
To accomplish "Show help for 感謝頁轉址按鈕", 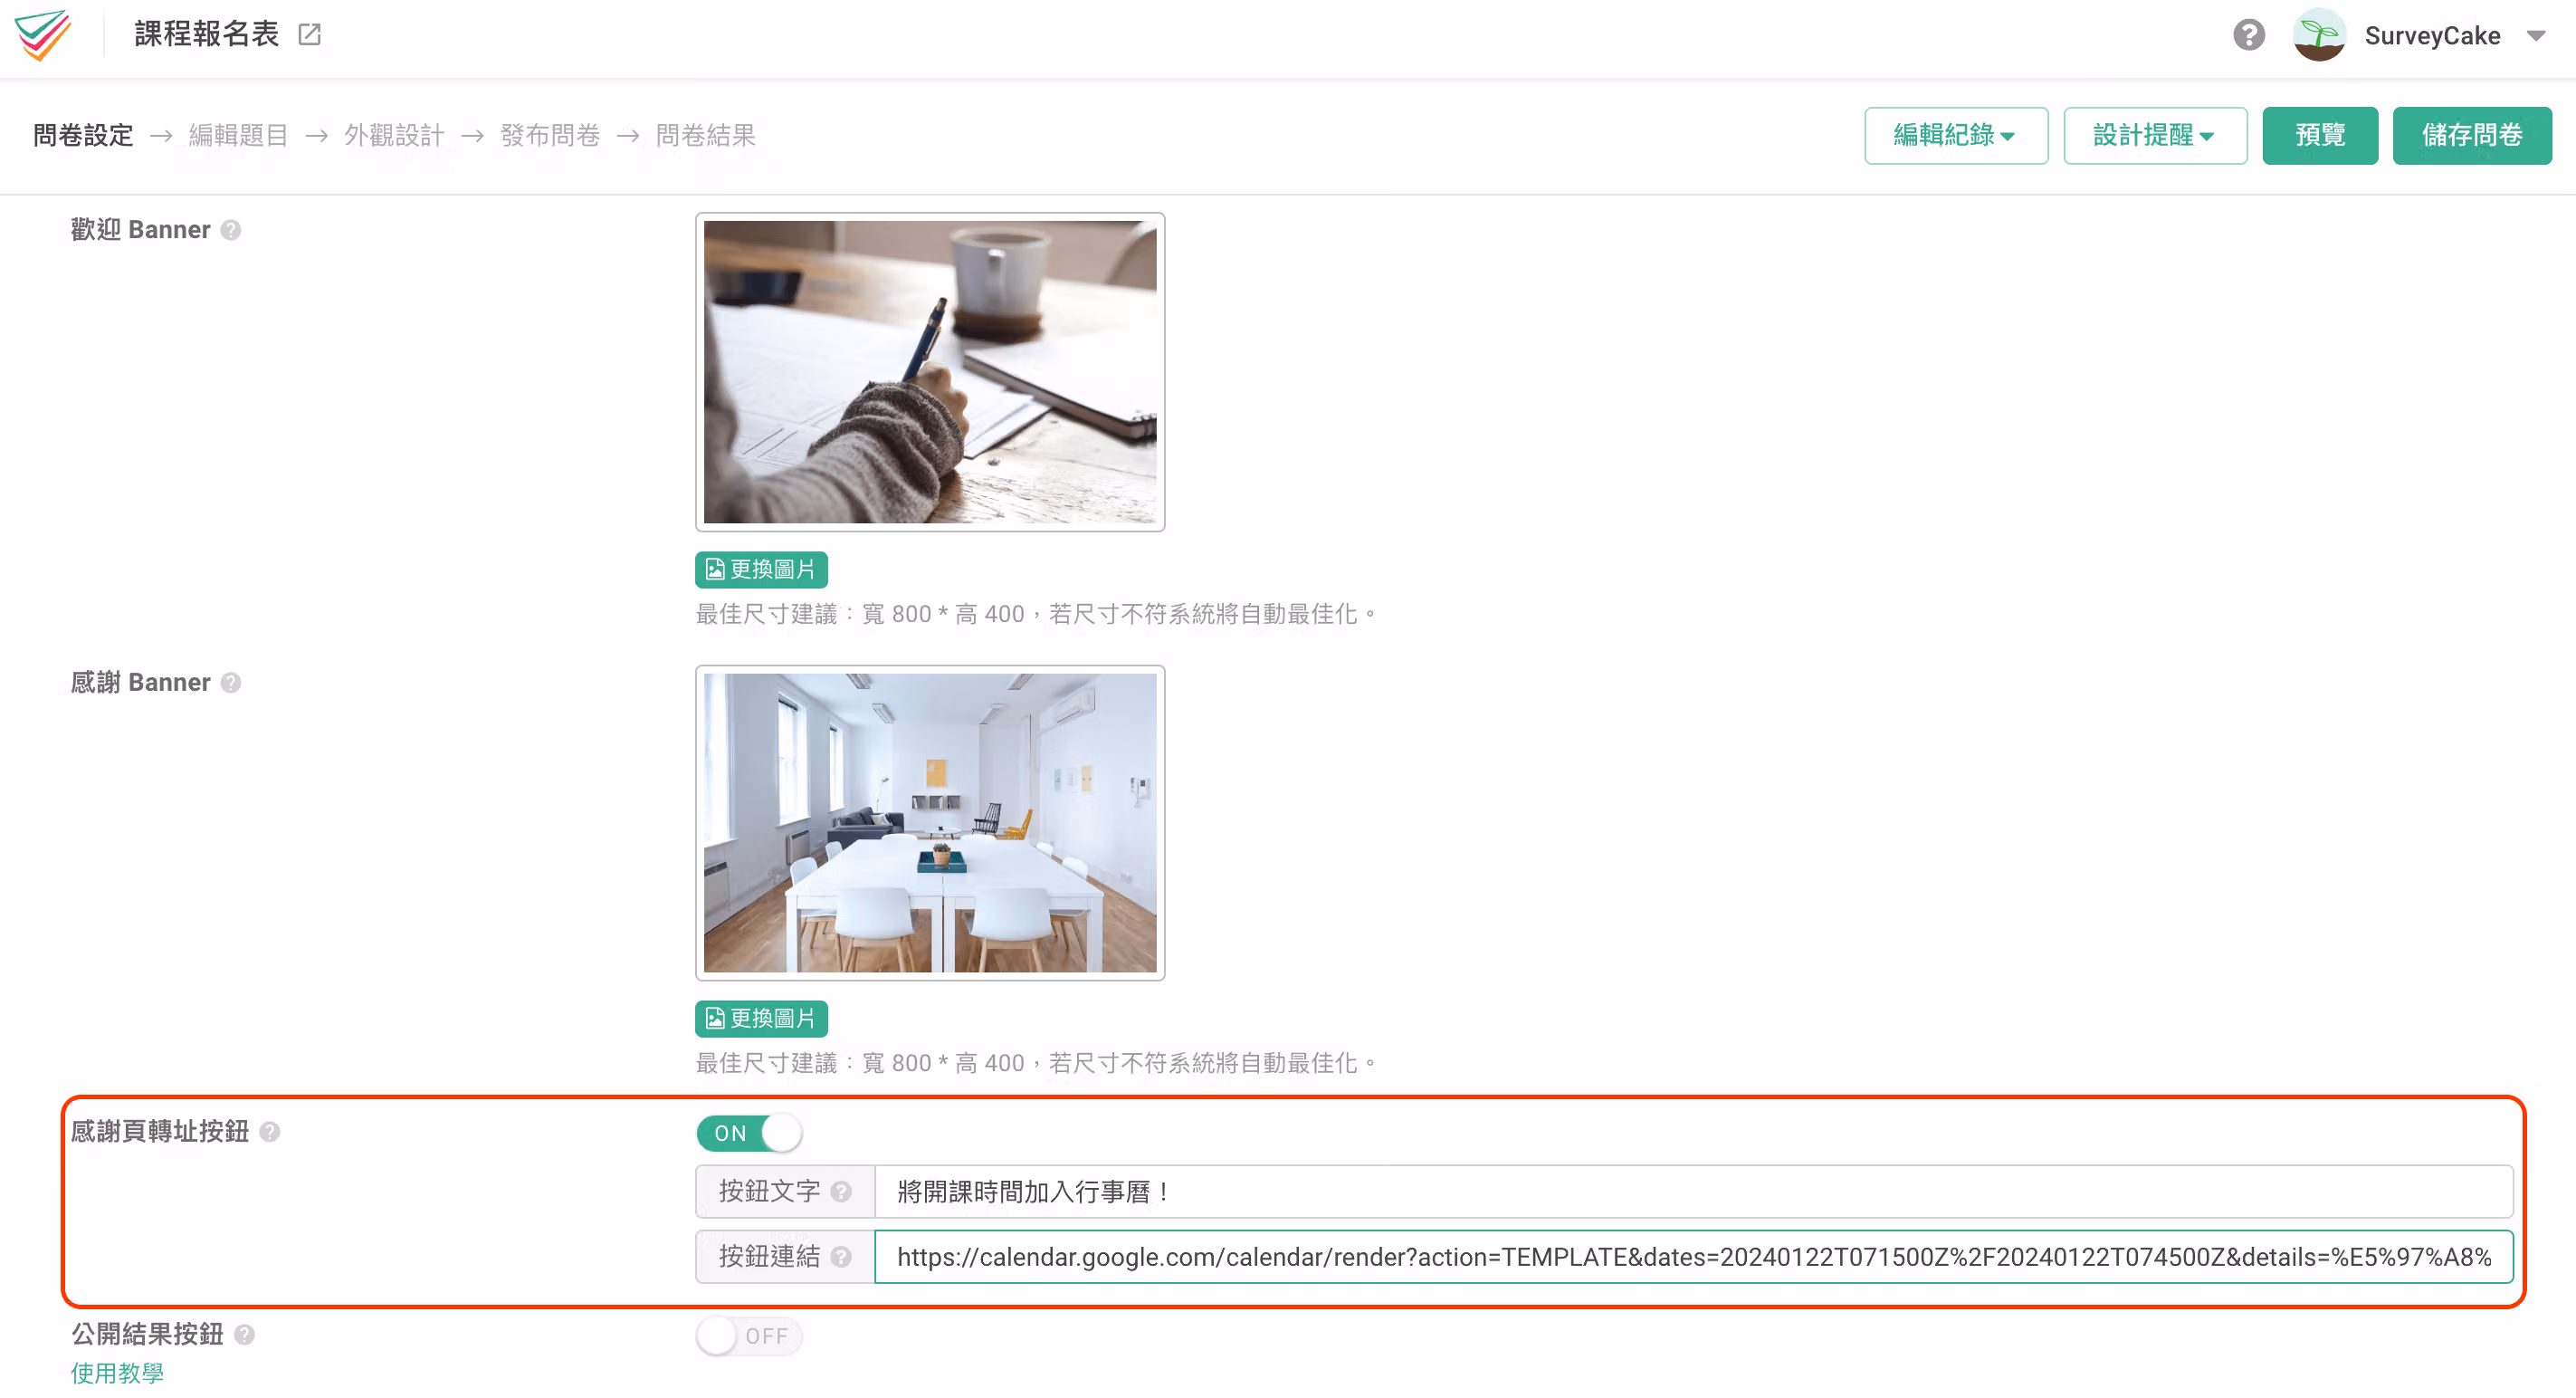I will point(270,1131).
